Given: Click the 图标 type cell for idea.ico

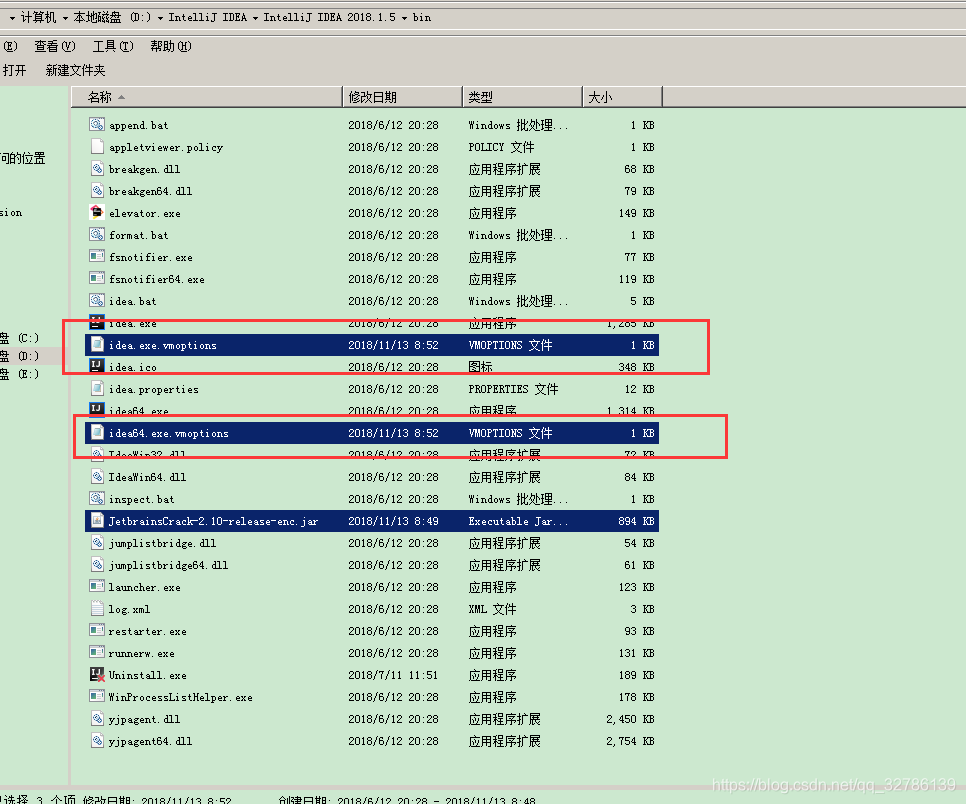Looking at the screenshot, I should pos(480,367).
